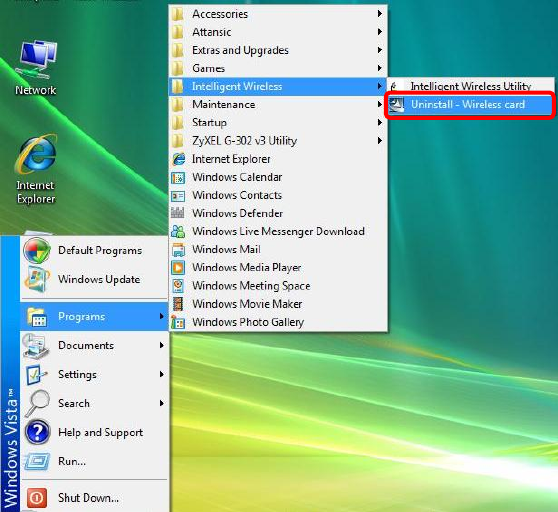Choose Windows Mail from Programs list

pos(278,249)
